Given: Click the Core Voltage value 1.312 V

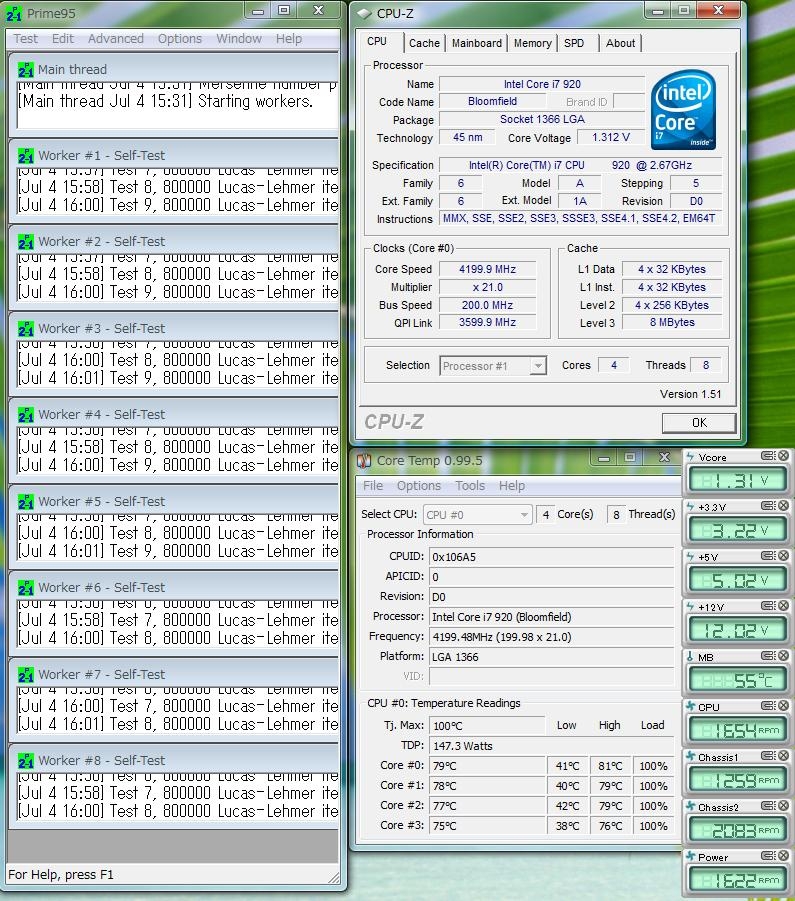Looking at the screenshot, I should point(611,137).
